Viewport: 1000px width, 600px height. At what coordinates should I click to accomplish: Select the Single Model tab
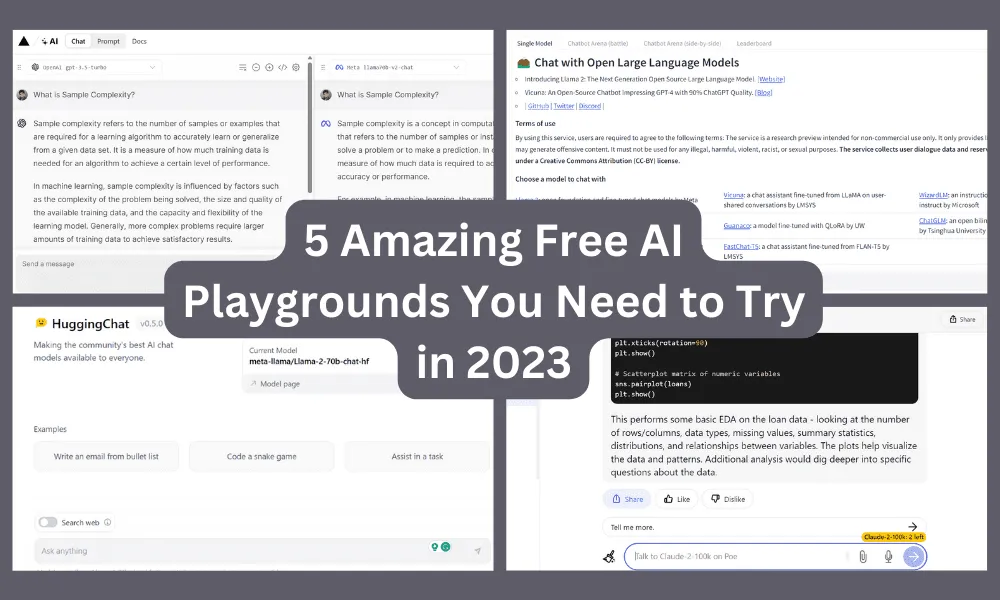[534, 43]
